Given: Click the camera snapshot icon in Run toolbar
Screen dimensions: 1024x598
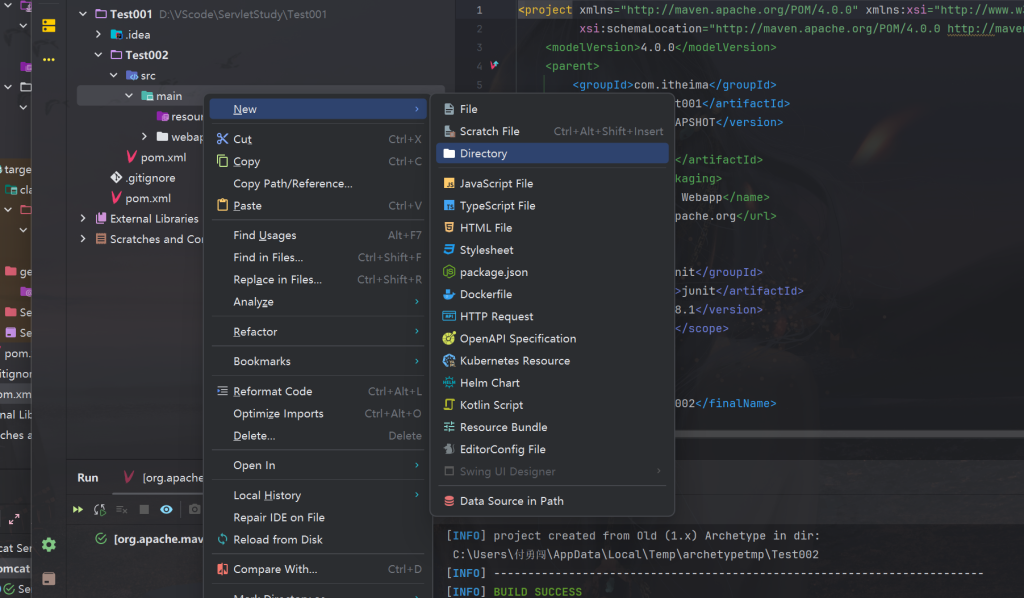Looking at the screenshot, I should point(195,510).
